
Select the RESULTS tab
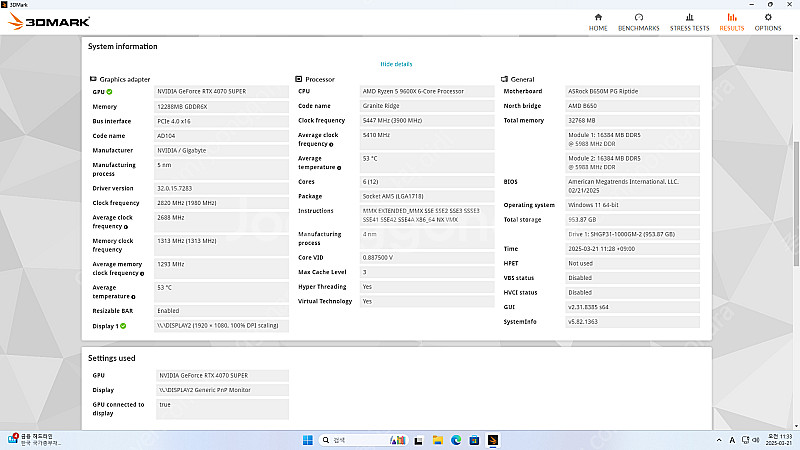[732, 22]
